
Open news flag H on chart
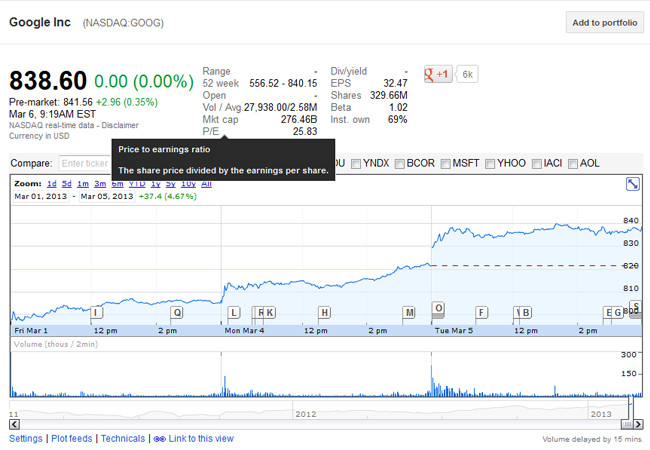pos(324,312)
